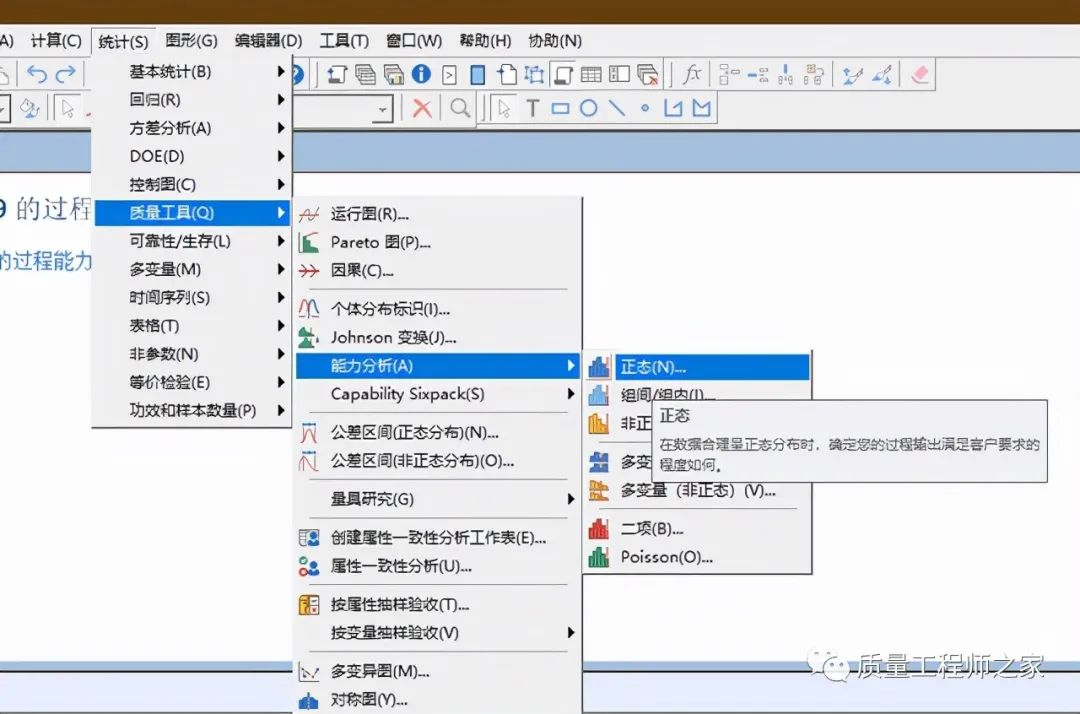The width and height of the screenshot is (1080, 714).
Task: Click the pink eraser toolbar icon
Action: click(x=920, y=74)
